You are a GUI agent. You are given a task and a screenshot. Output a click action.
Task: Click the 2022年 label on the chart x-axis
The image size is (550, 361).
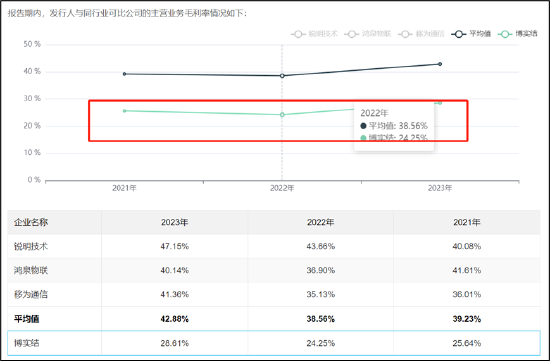[282, 188]
